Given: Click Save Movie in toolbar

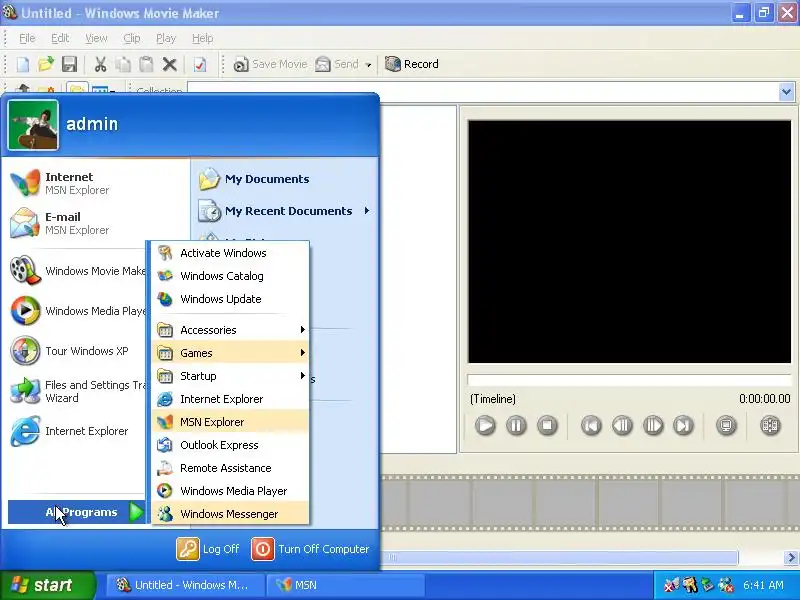Looking at the screenshot, I should [x=270, y=64].
